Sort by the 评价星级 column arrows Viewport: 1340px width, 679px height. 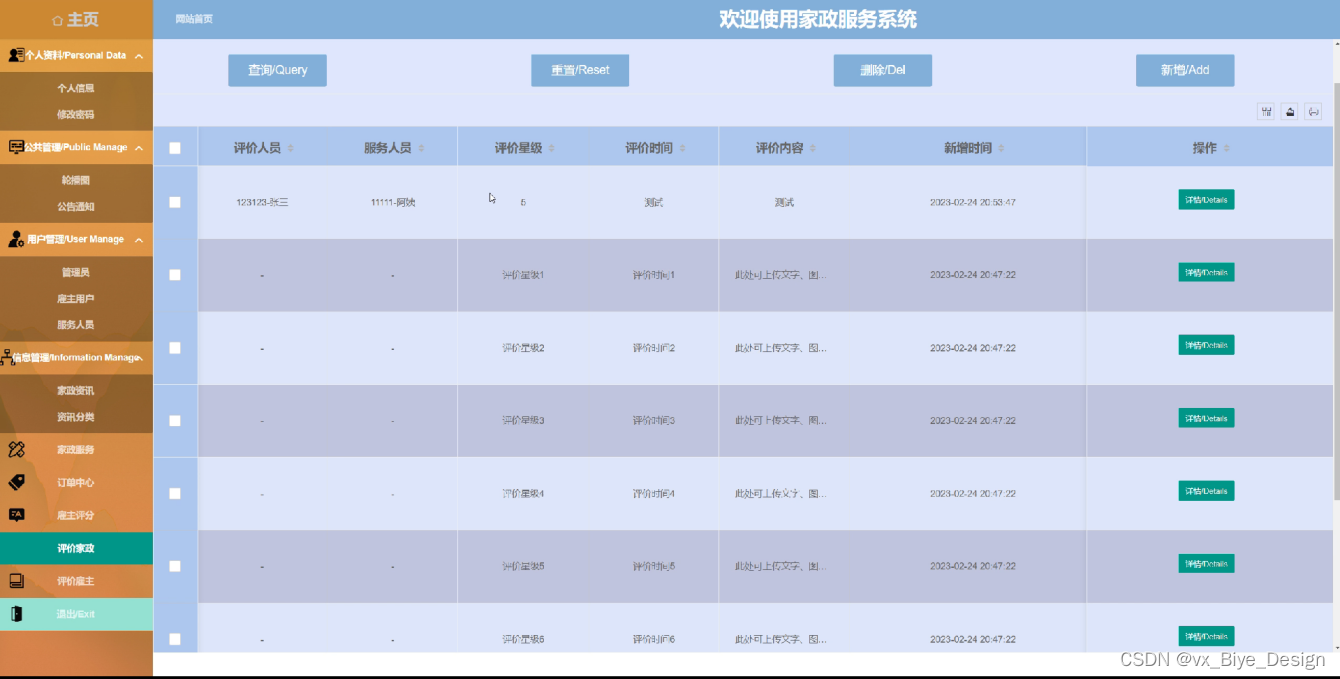551,148
